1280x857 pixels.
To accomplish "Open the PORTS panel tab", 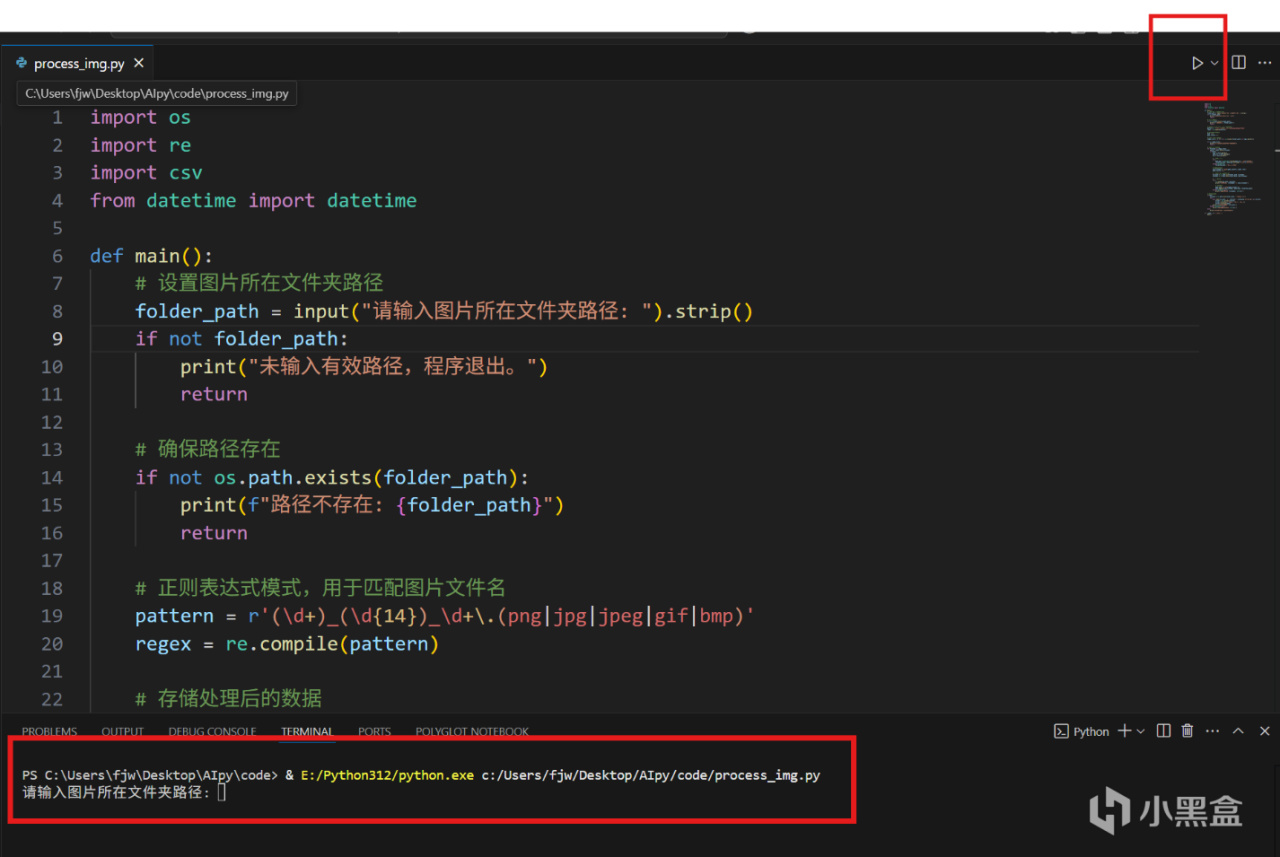I will (x=375, y=731).
